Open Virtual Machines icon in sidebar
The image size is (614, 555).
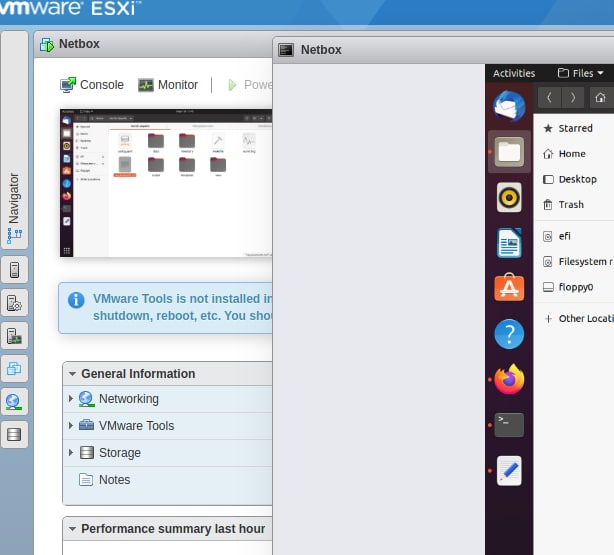coord(14,369)
